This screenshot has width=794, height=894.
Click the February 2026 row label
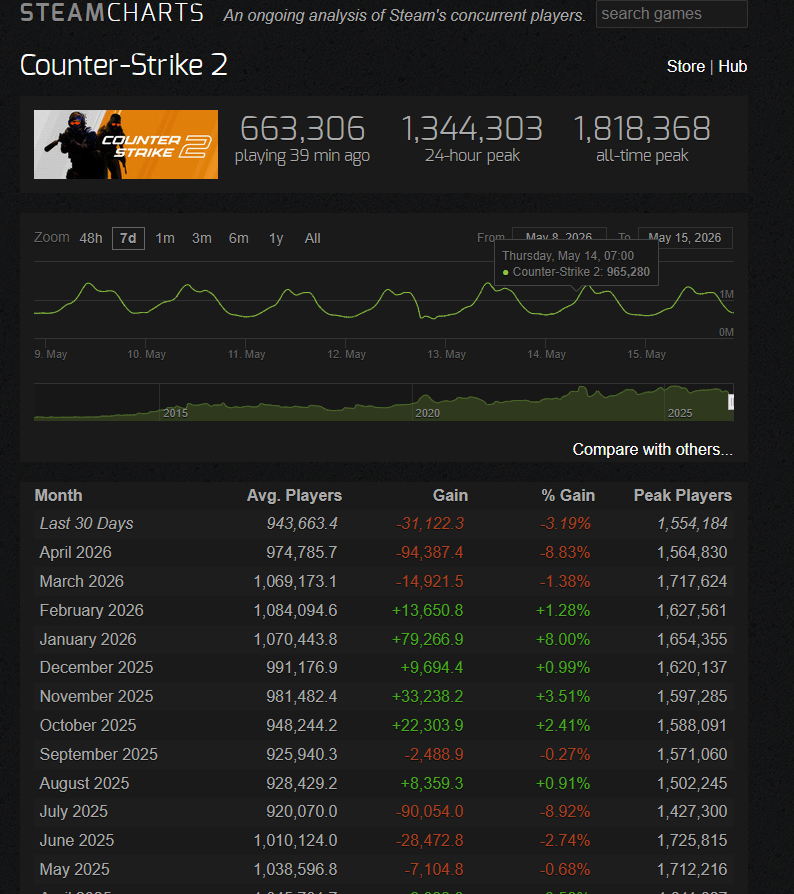(91, 611)
